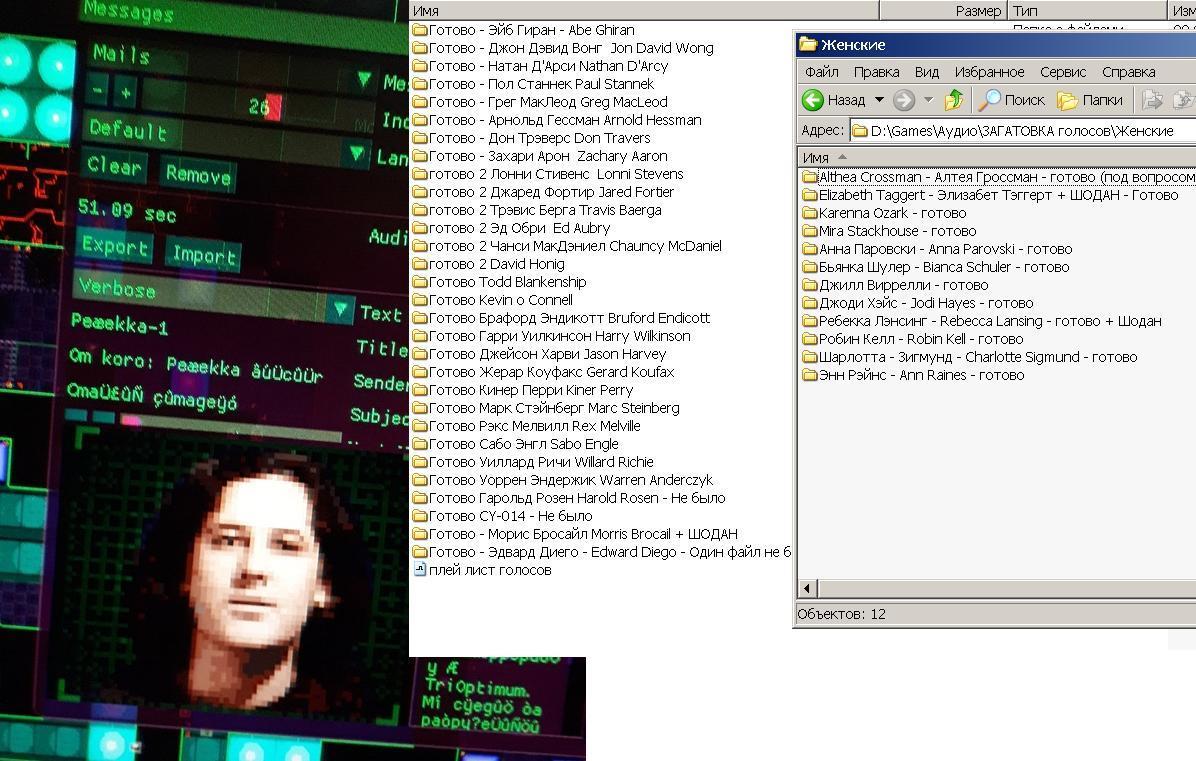This screenshot has width=1196, height=761.
Task: Open the Mails dropdown arrow
Action: click(364, 79)
